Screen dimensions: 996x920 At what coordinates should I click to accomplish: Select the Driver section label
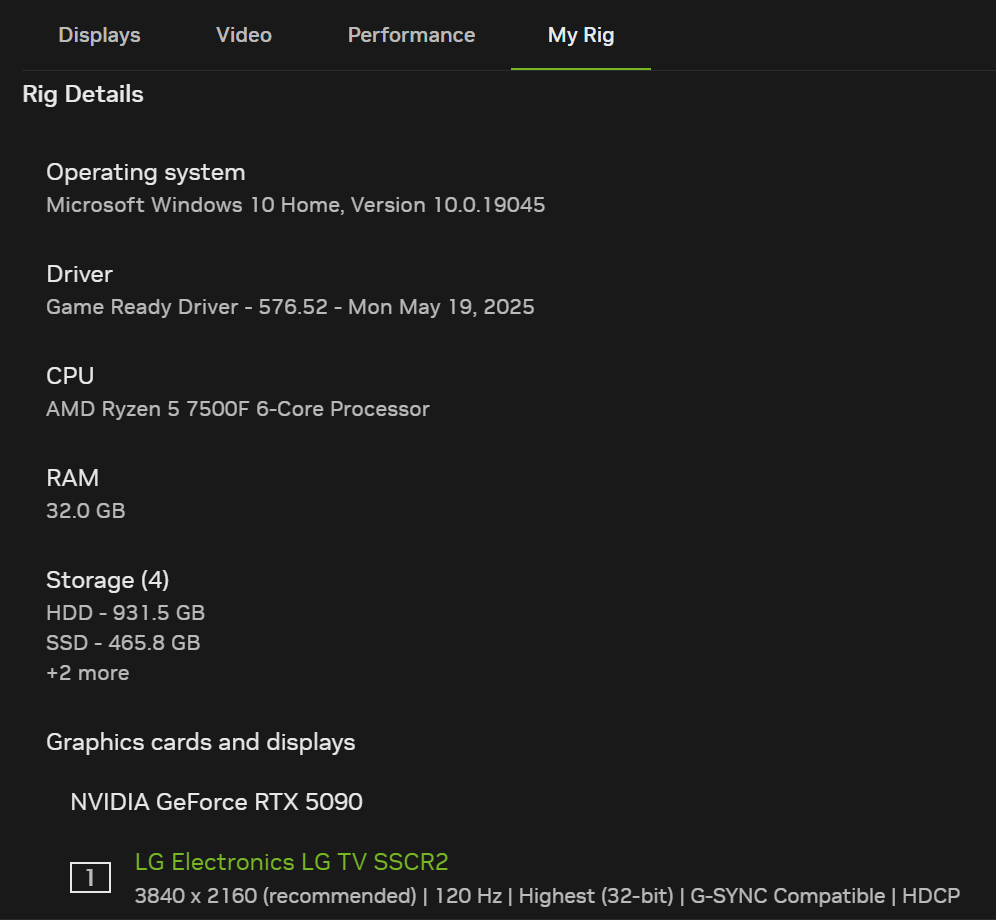pyautogui.click(x=79, y=274)
